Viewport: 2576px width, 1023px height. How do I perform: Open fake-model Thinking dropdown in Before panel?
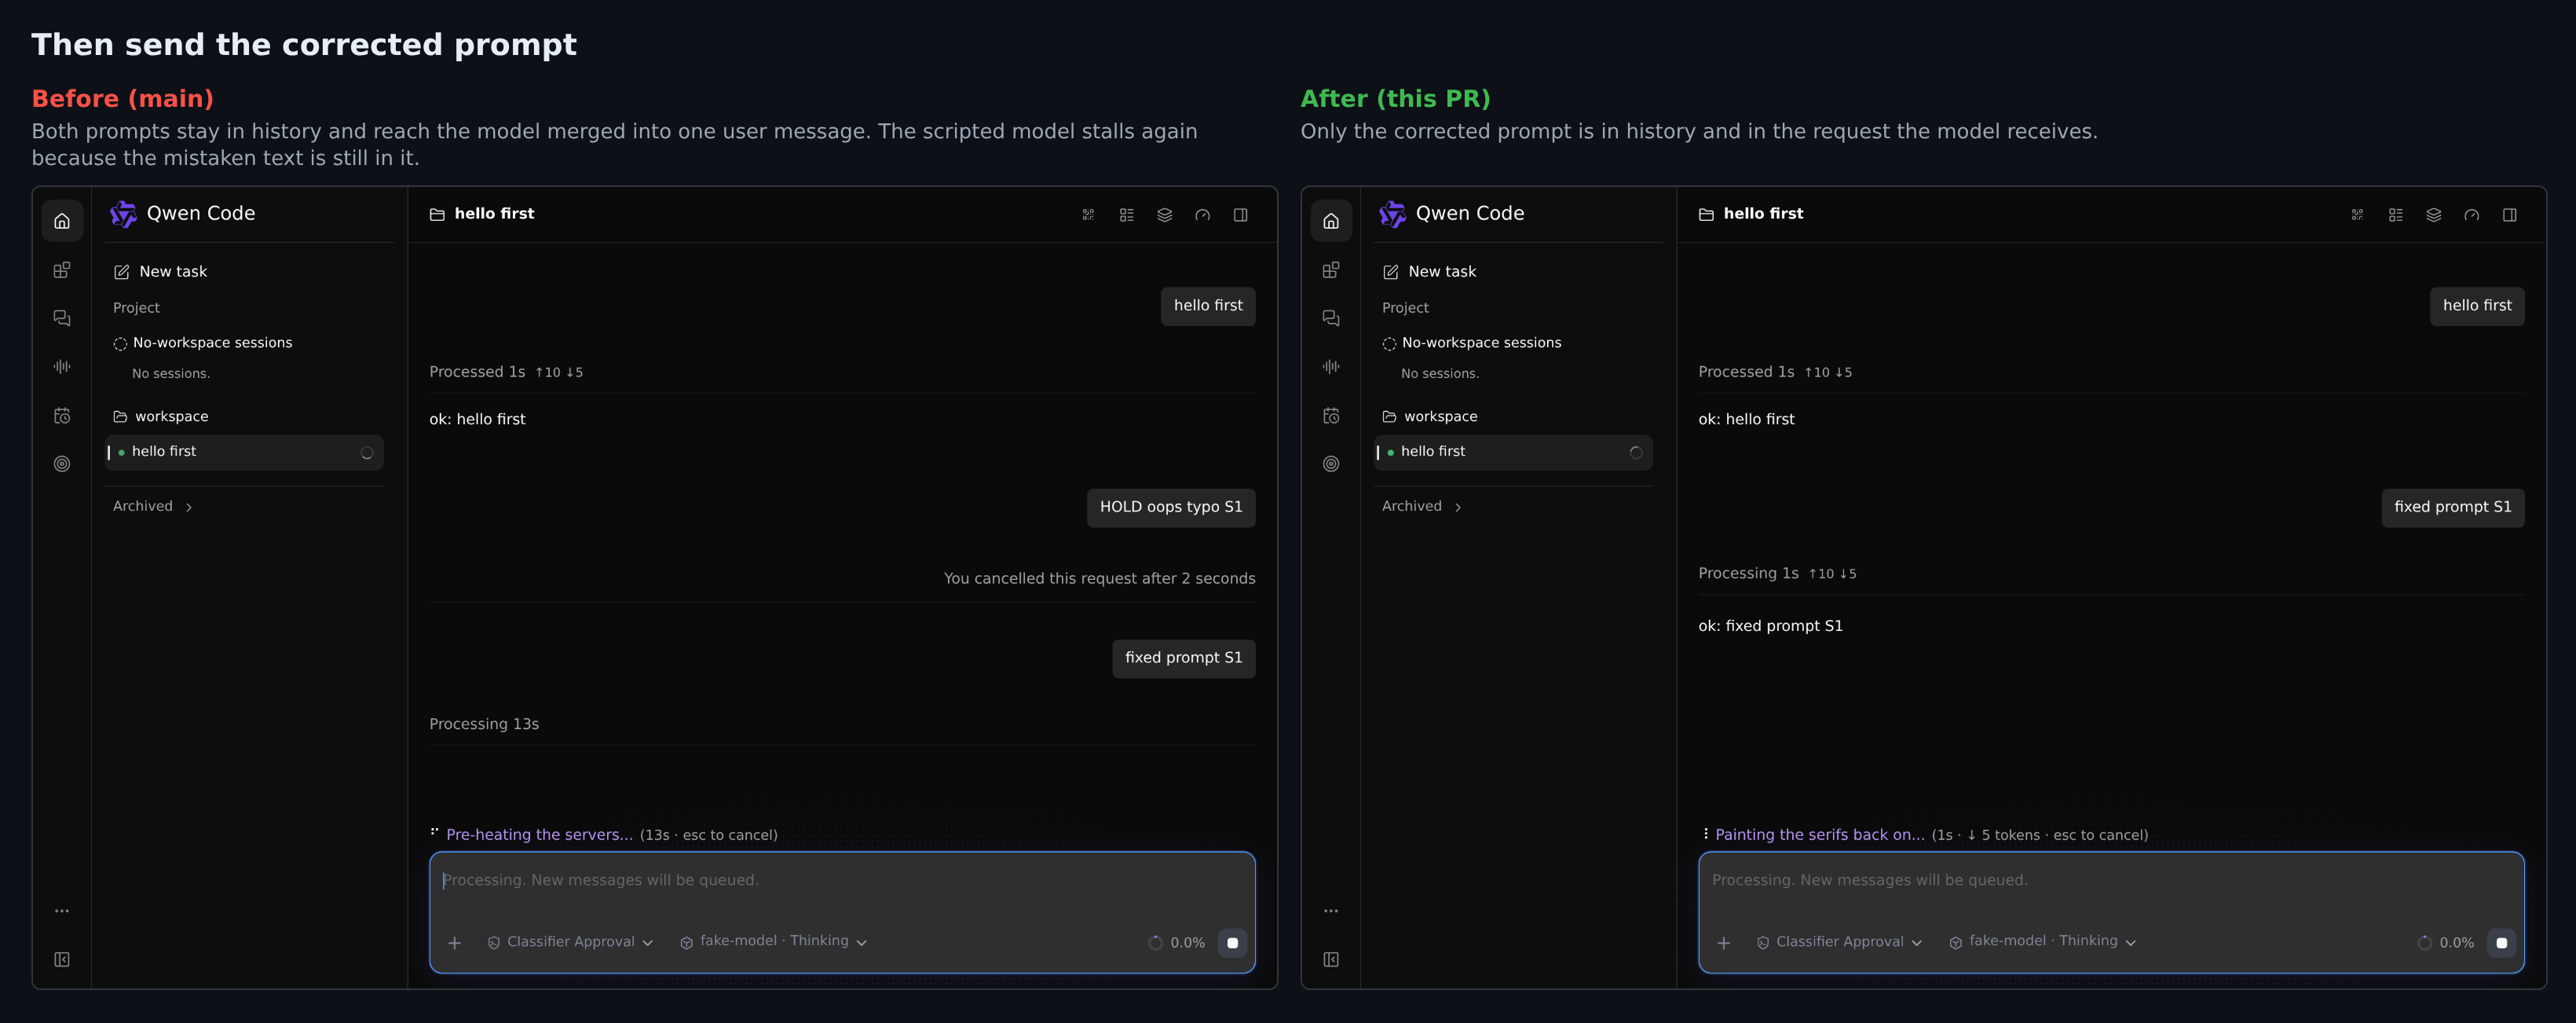coord(773,942)
